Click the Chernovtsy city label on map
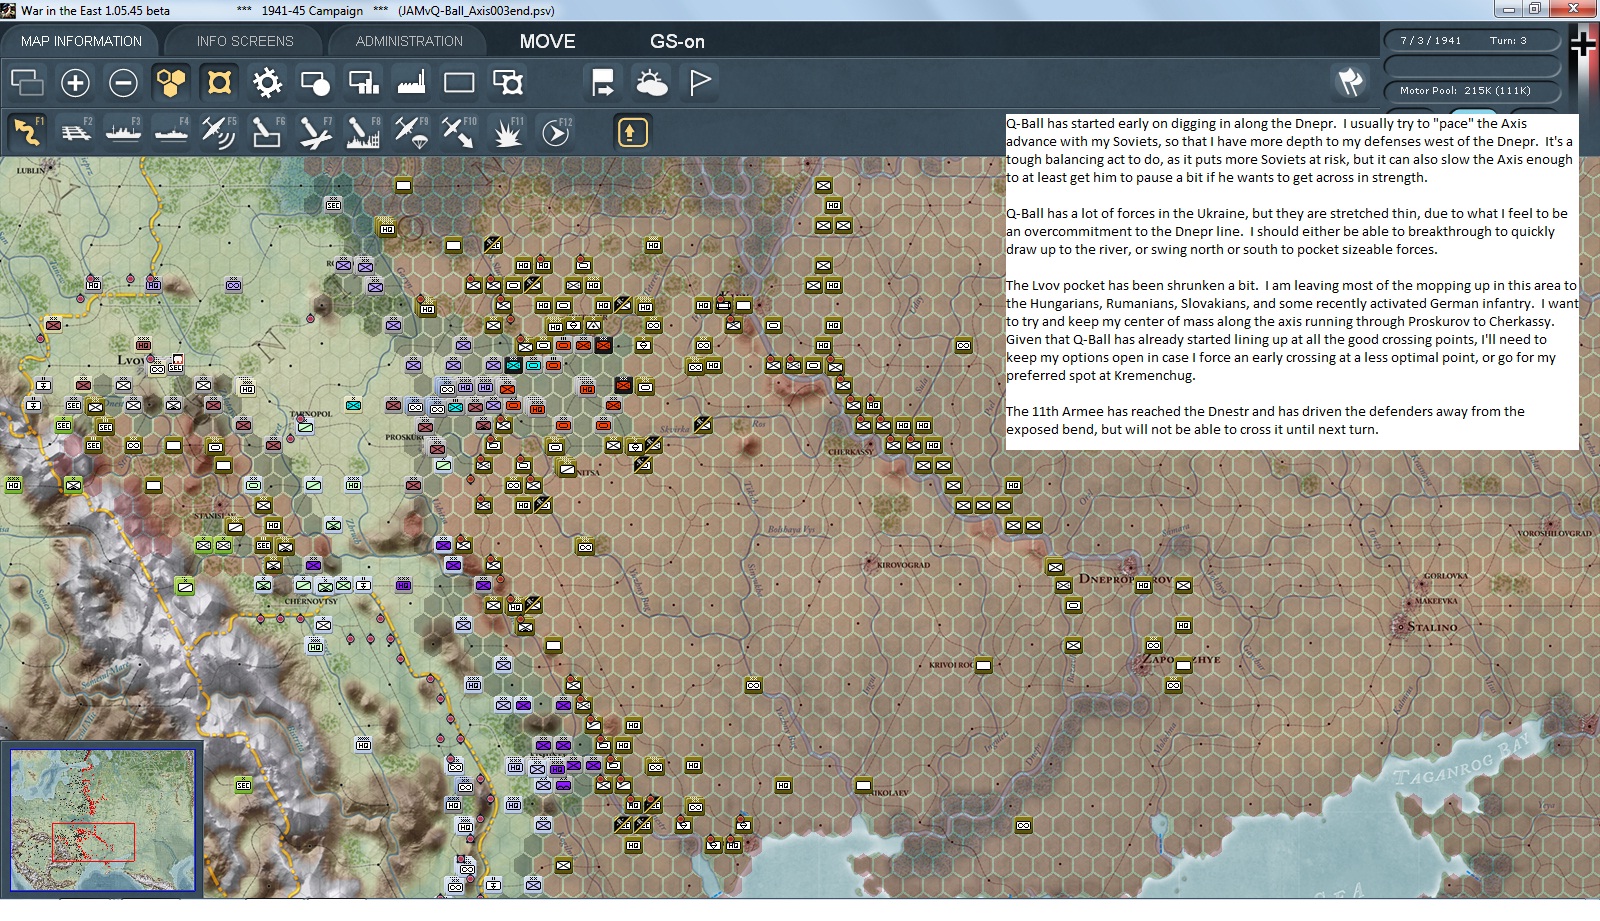Image resolution: width=1600 pixels, height=921 pixels. click(x=311, y=601)
